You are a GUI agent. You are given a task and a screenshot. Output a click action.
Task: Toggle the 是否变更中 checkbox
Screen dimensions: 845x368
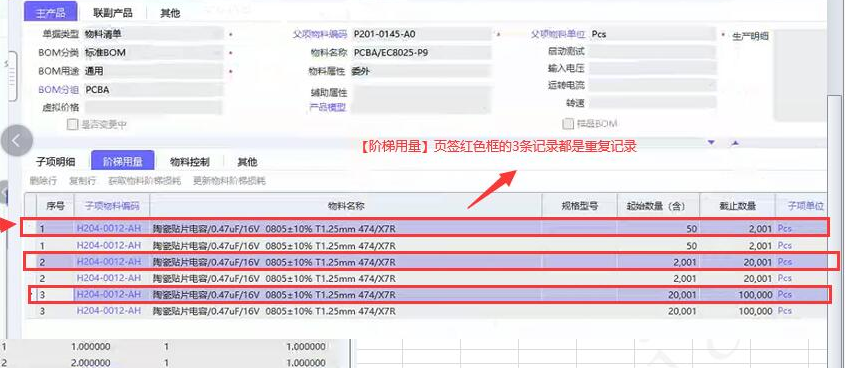point(72,124)
